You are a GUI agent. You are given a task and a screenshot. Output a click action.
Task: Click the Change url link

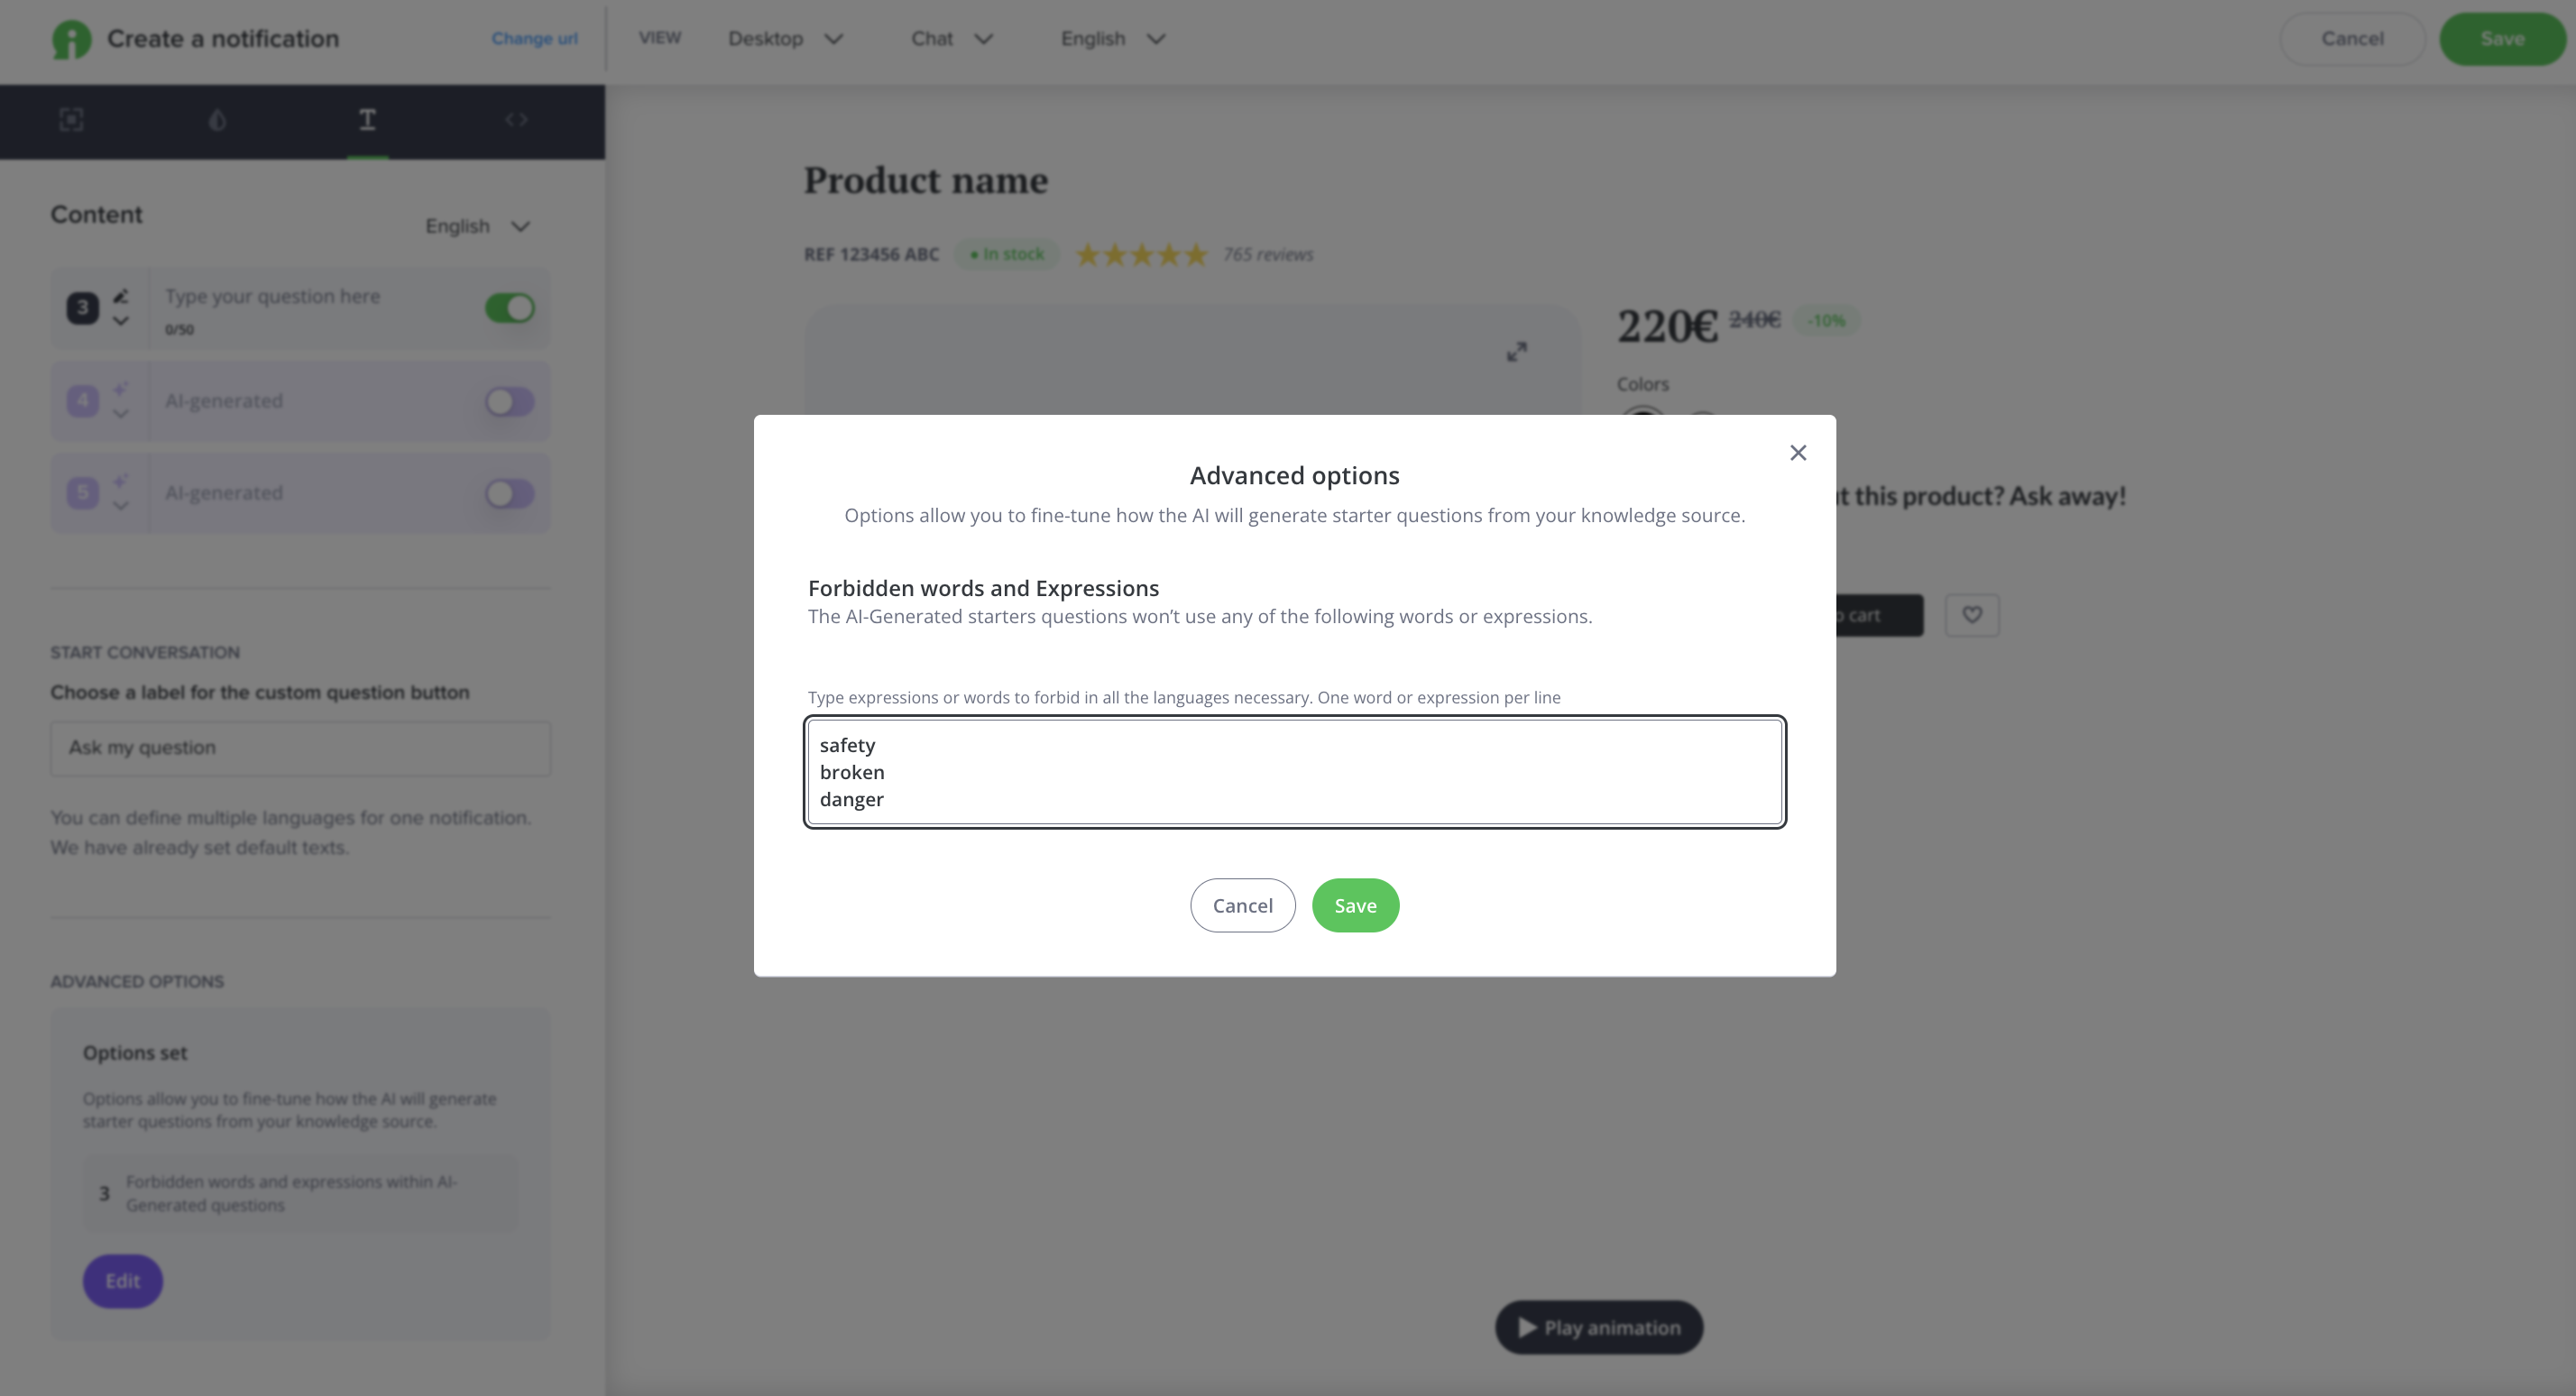tap(534, 39)
